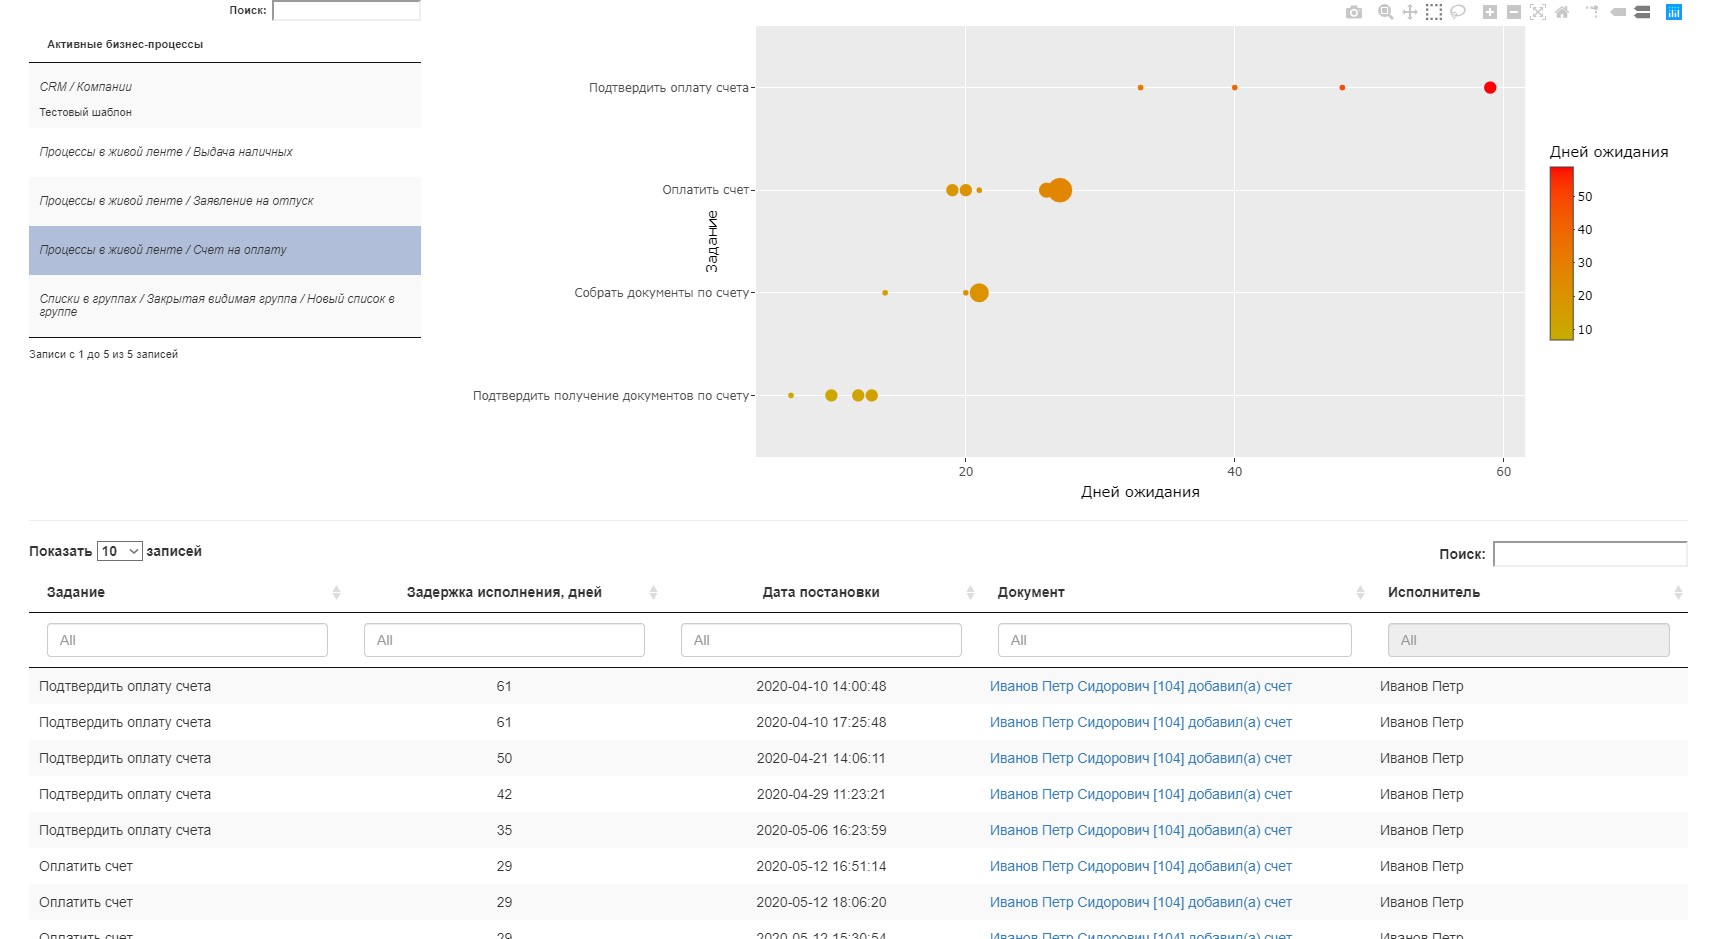Choose the Box Select tool
Screen dimensions: 1714x939
(x=1433, y=12)
